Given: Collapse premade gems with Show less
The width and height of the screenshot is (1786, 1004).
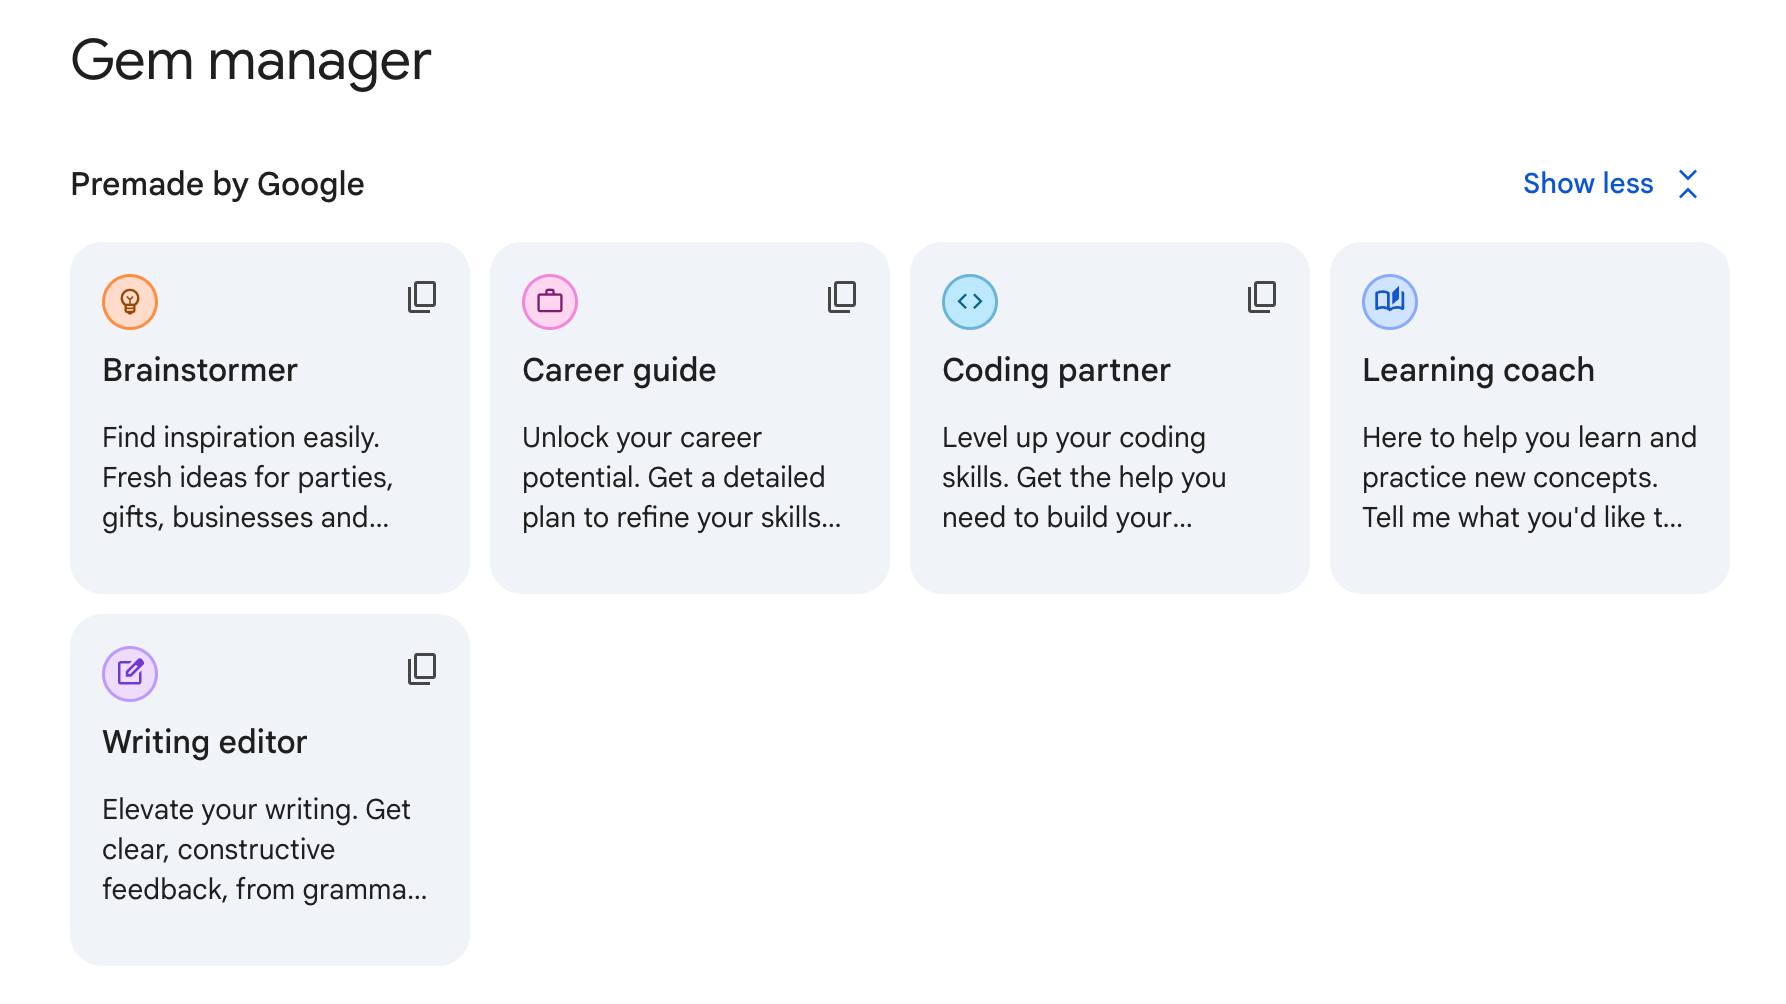Looking at the screenshot, I should 1588,184.
